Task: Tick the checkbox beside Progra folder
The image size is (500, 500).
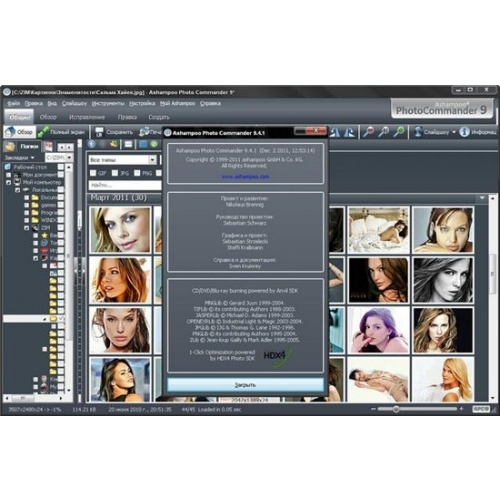Action: (61, 212)
